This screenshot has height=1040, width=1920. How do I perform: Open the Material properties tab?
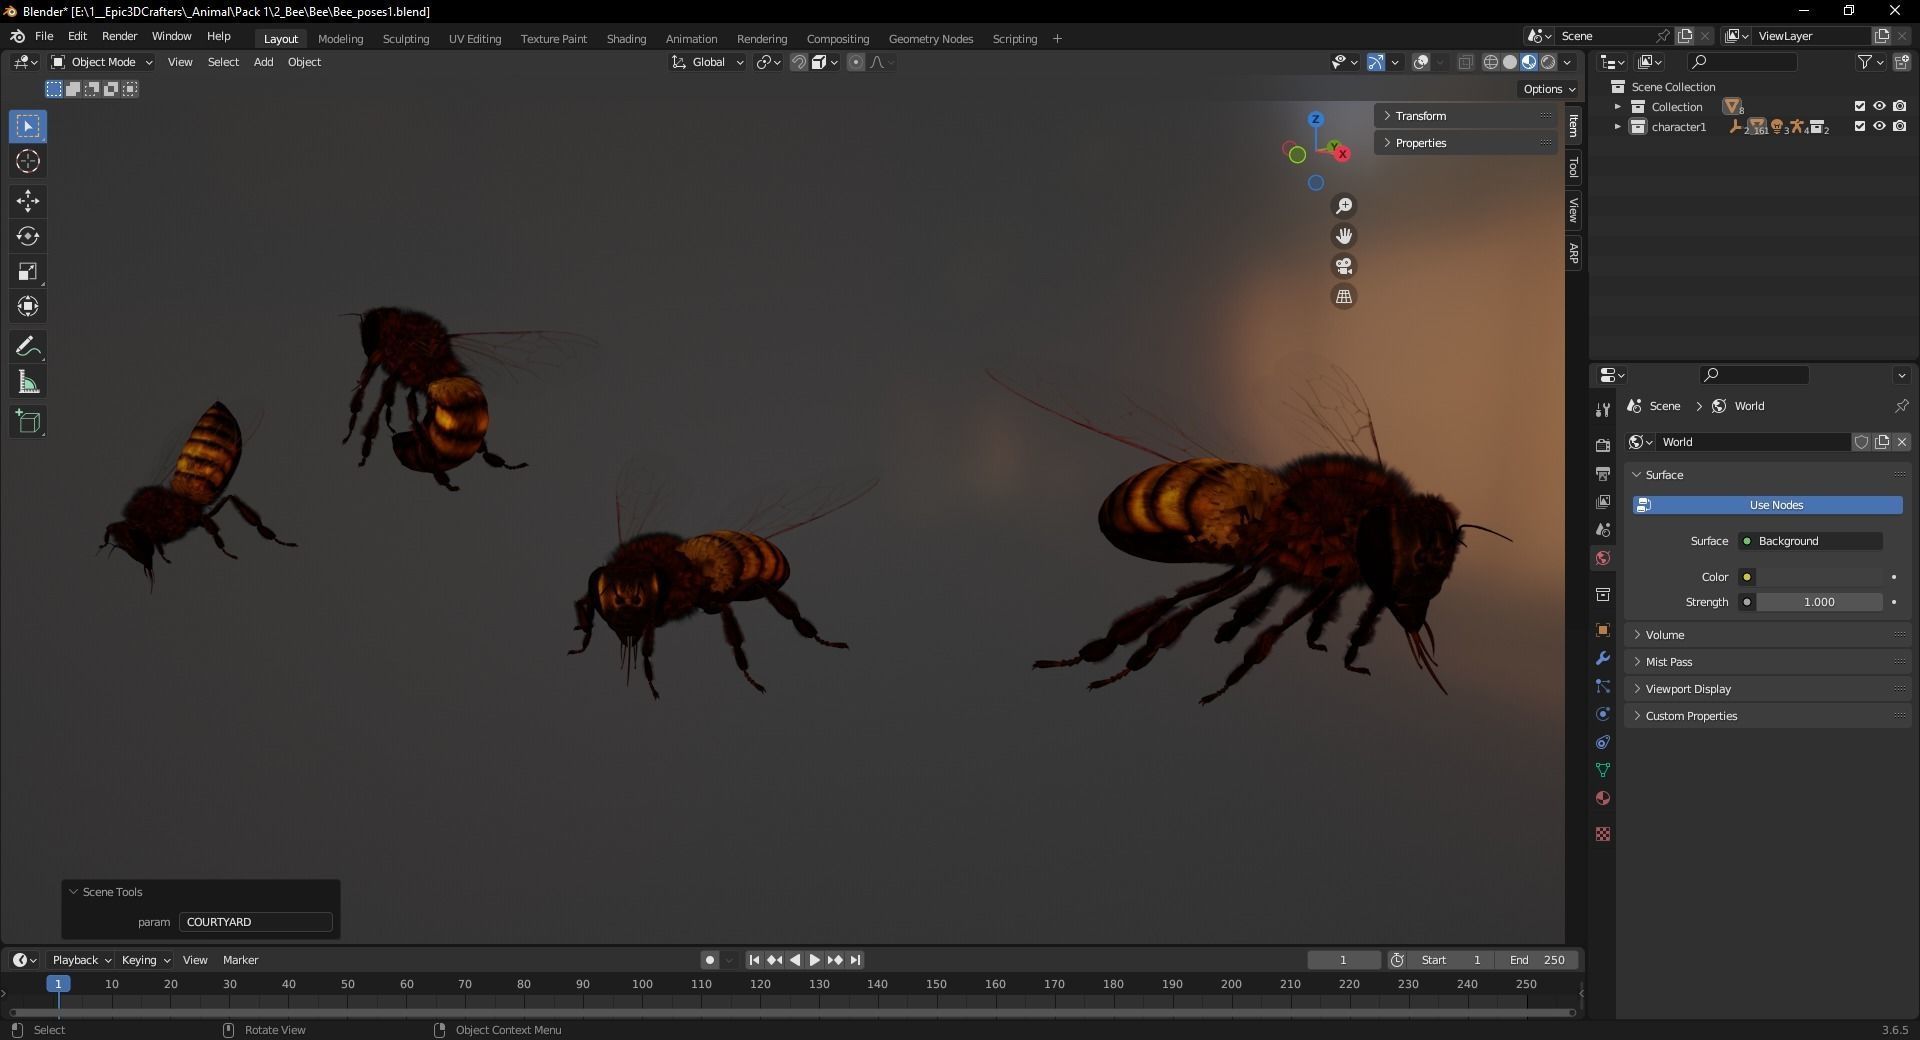click(1603, 798)
